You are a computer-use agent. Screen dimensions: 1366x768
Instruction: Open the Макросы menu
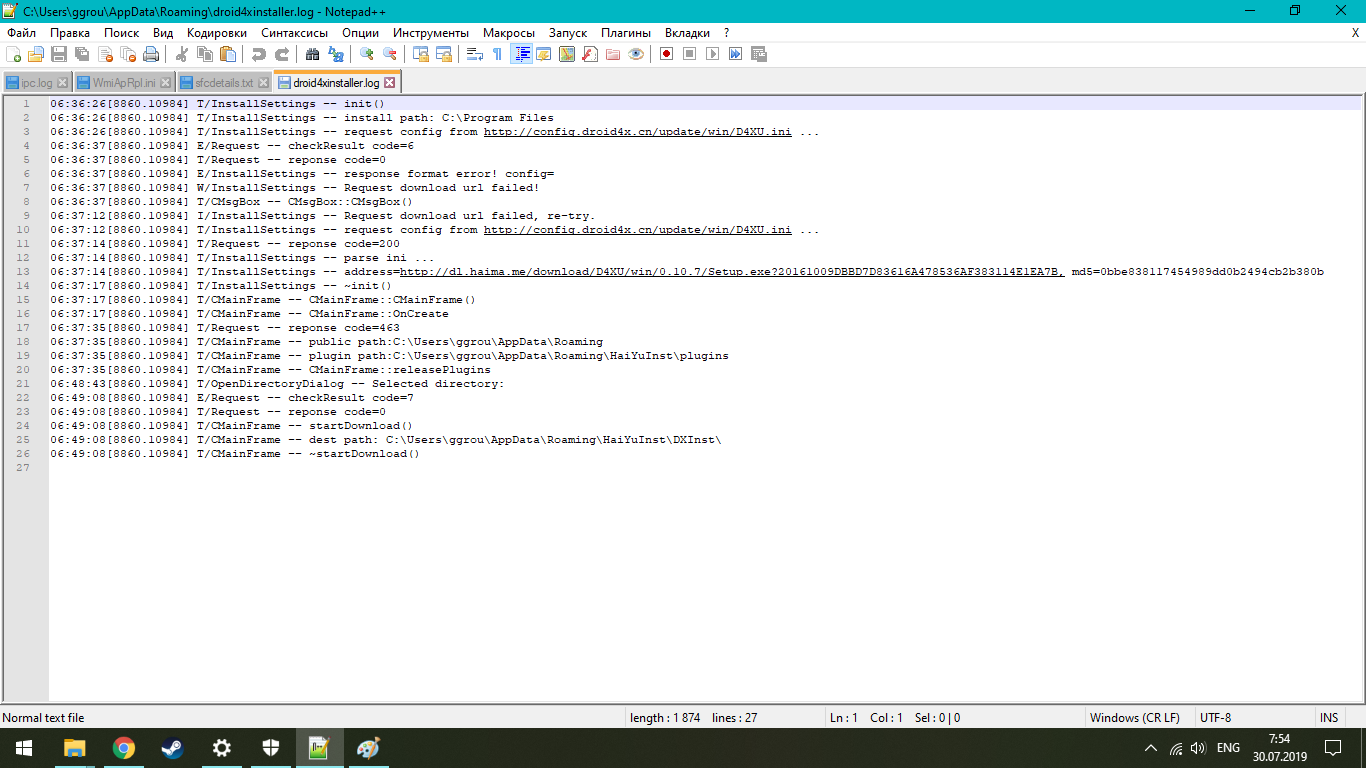509,33
